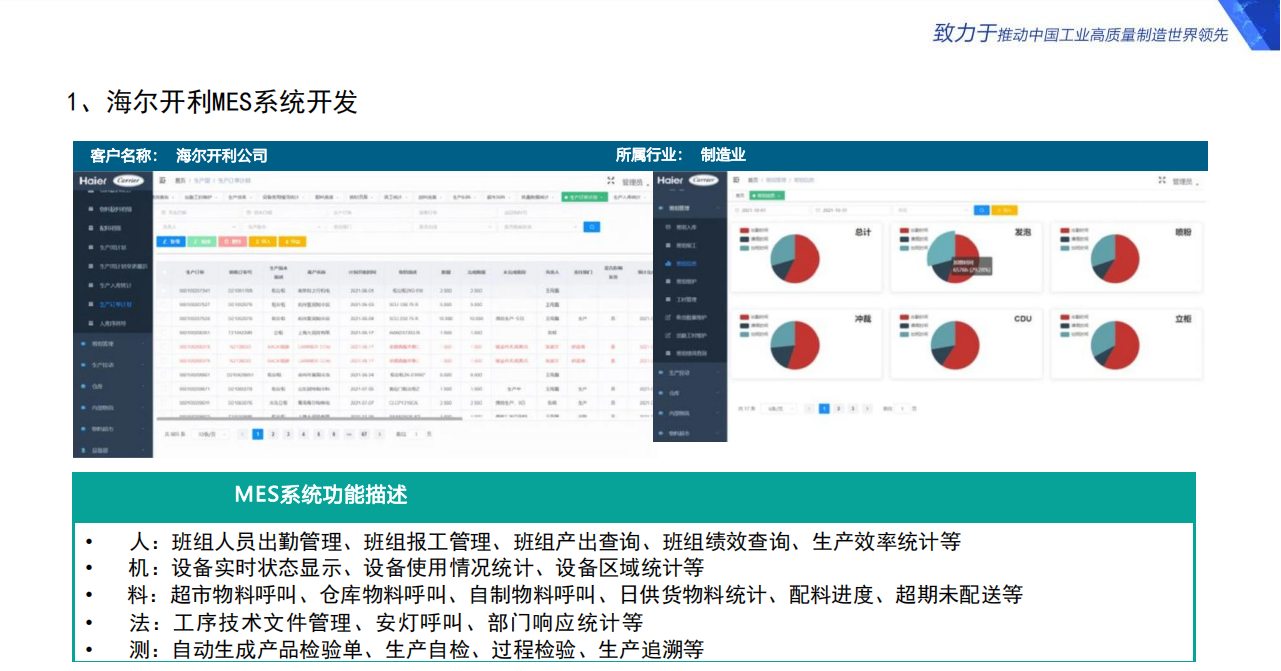Click the 立柜 pie chart
This screenshot has width=1281, height=671.
[x=1114, y=345]
